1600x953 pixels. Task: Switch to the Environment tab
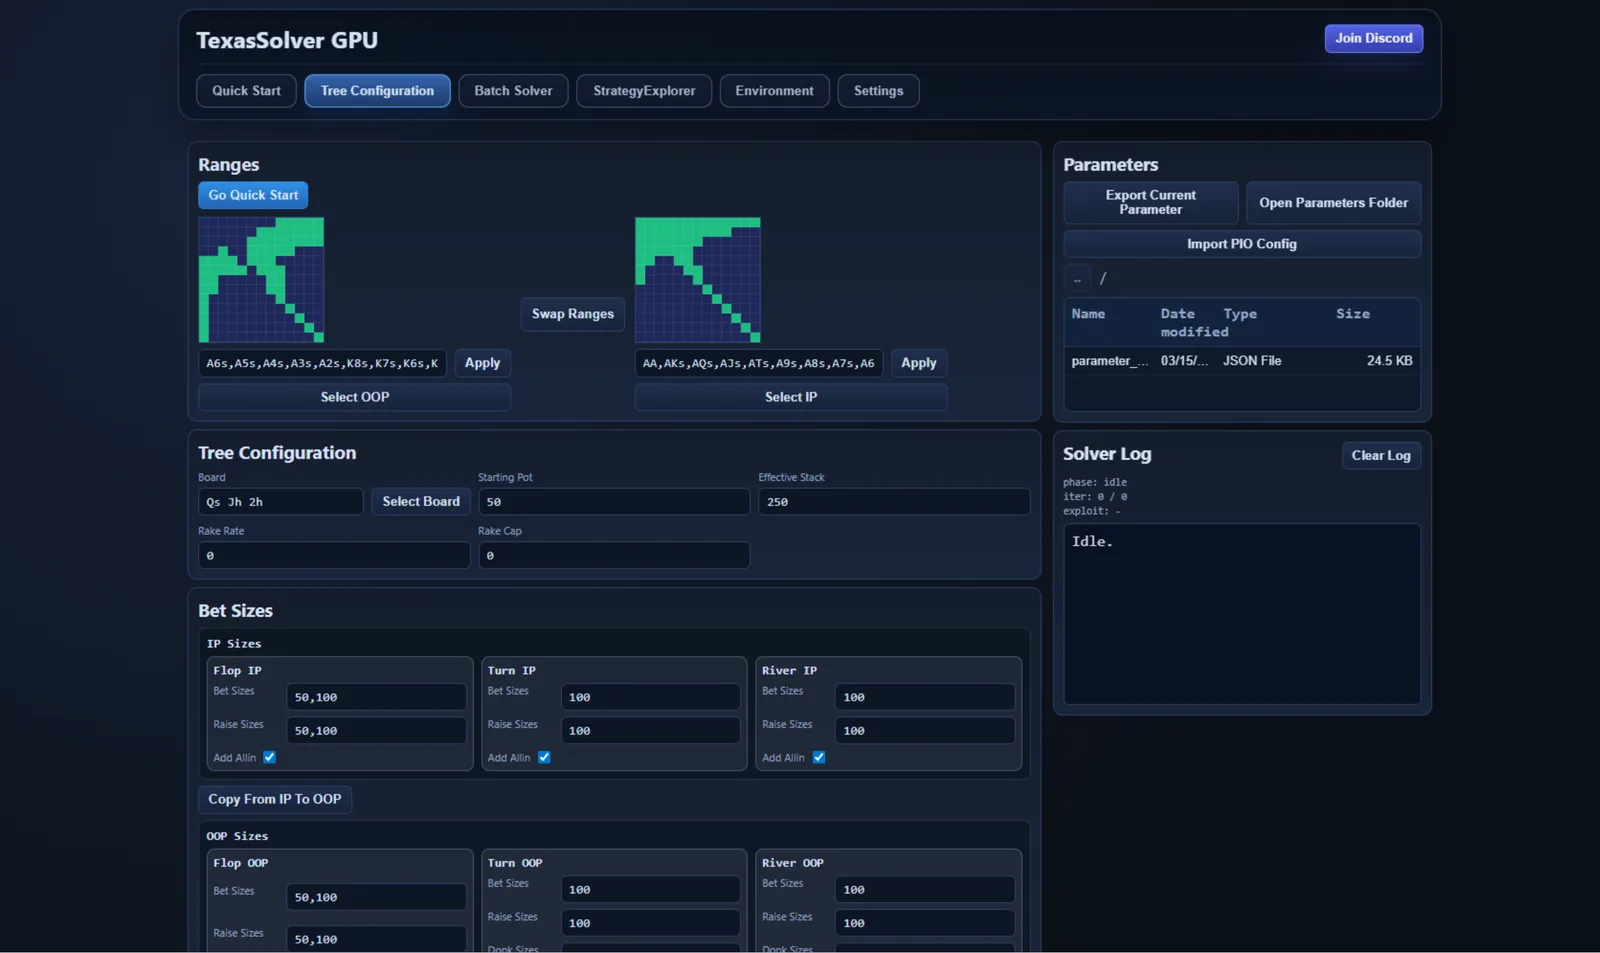(774, 90)
